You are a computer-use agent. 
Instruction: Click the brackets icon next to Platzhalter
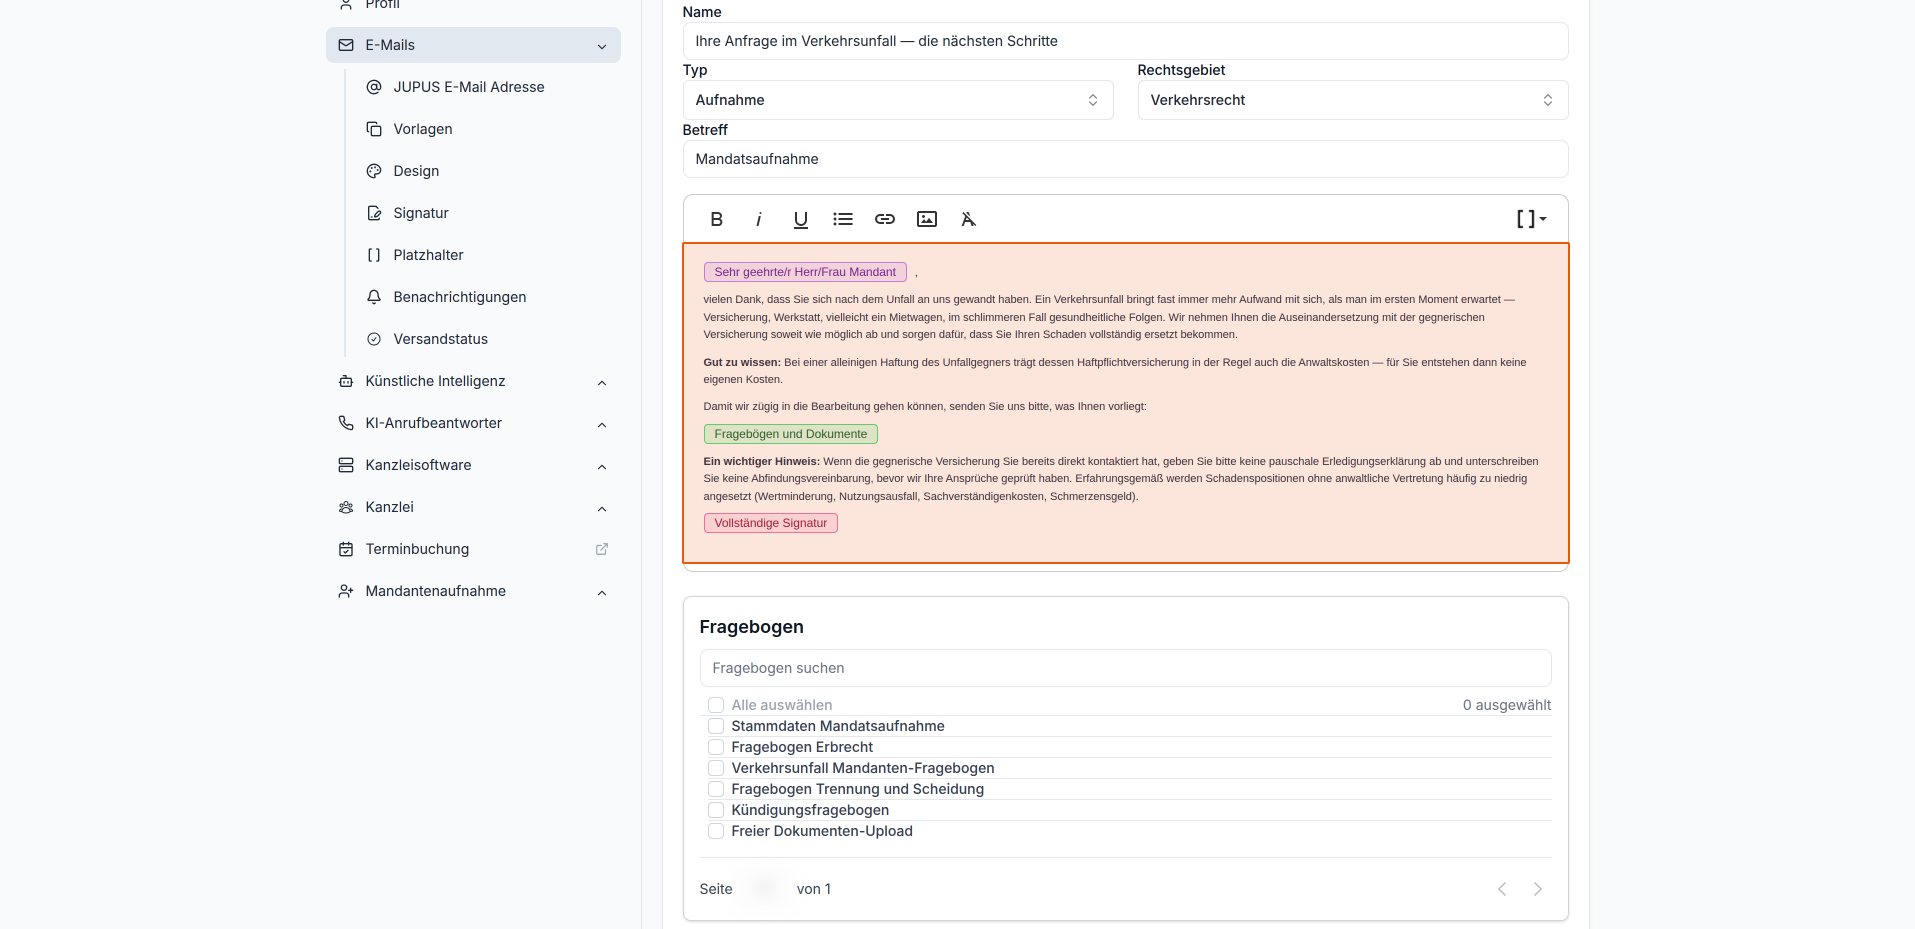point(374,255)
